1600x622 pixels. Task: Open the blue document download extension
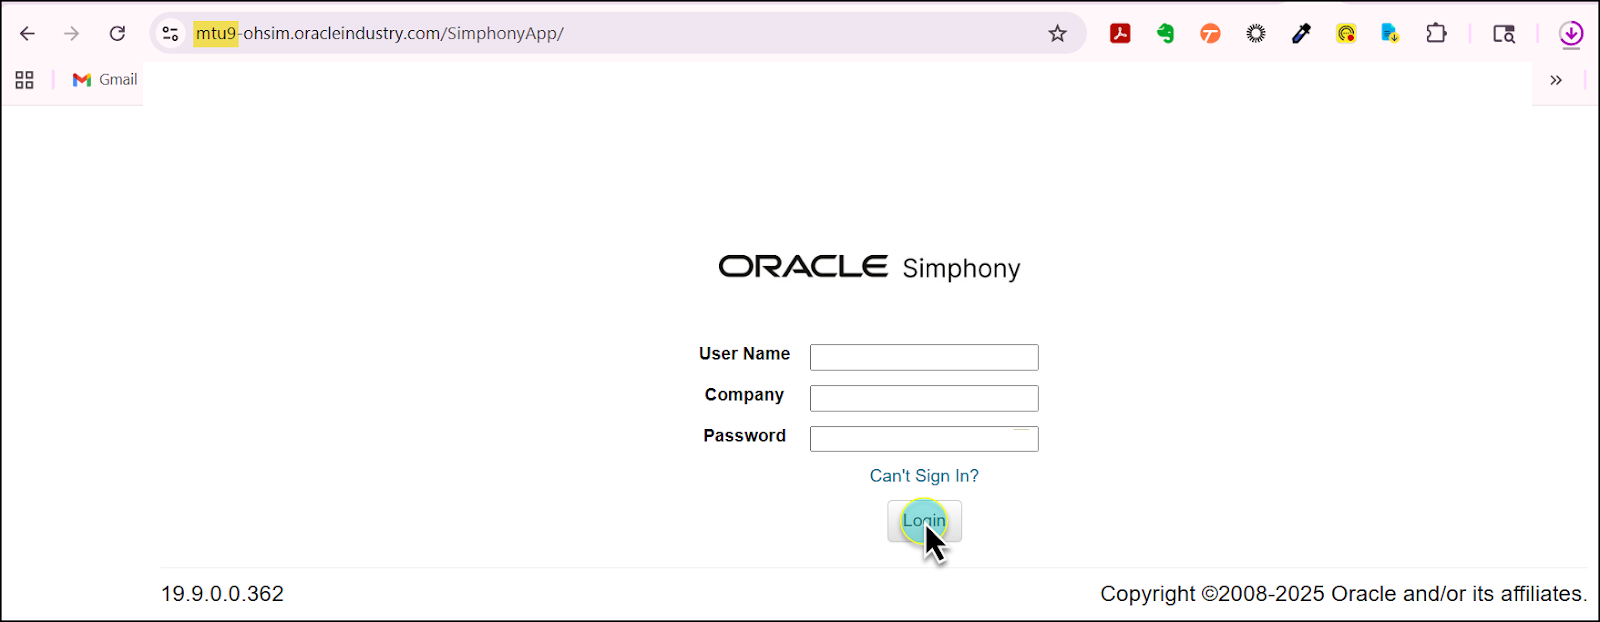[1390, 34]
